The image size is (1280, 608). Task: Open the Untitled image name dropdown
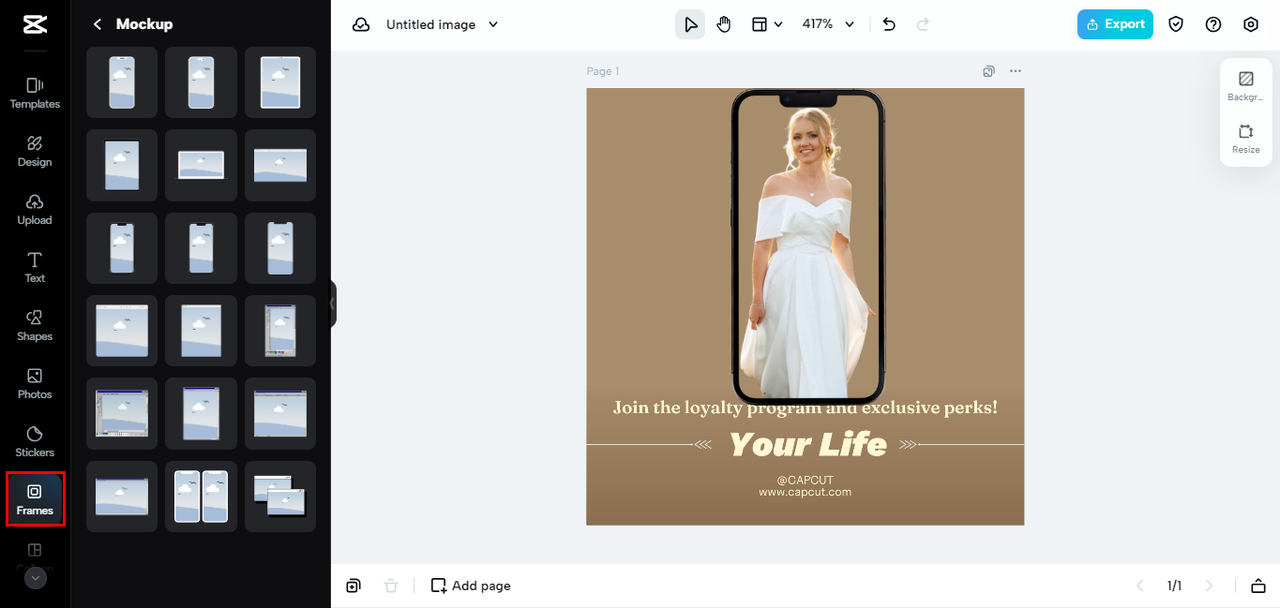point(442,24)
